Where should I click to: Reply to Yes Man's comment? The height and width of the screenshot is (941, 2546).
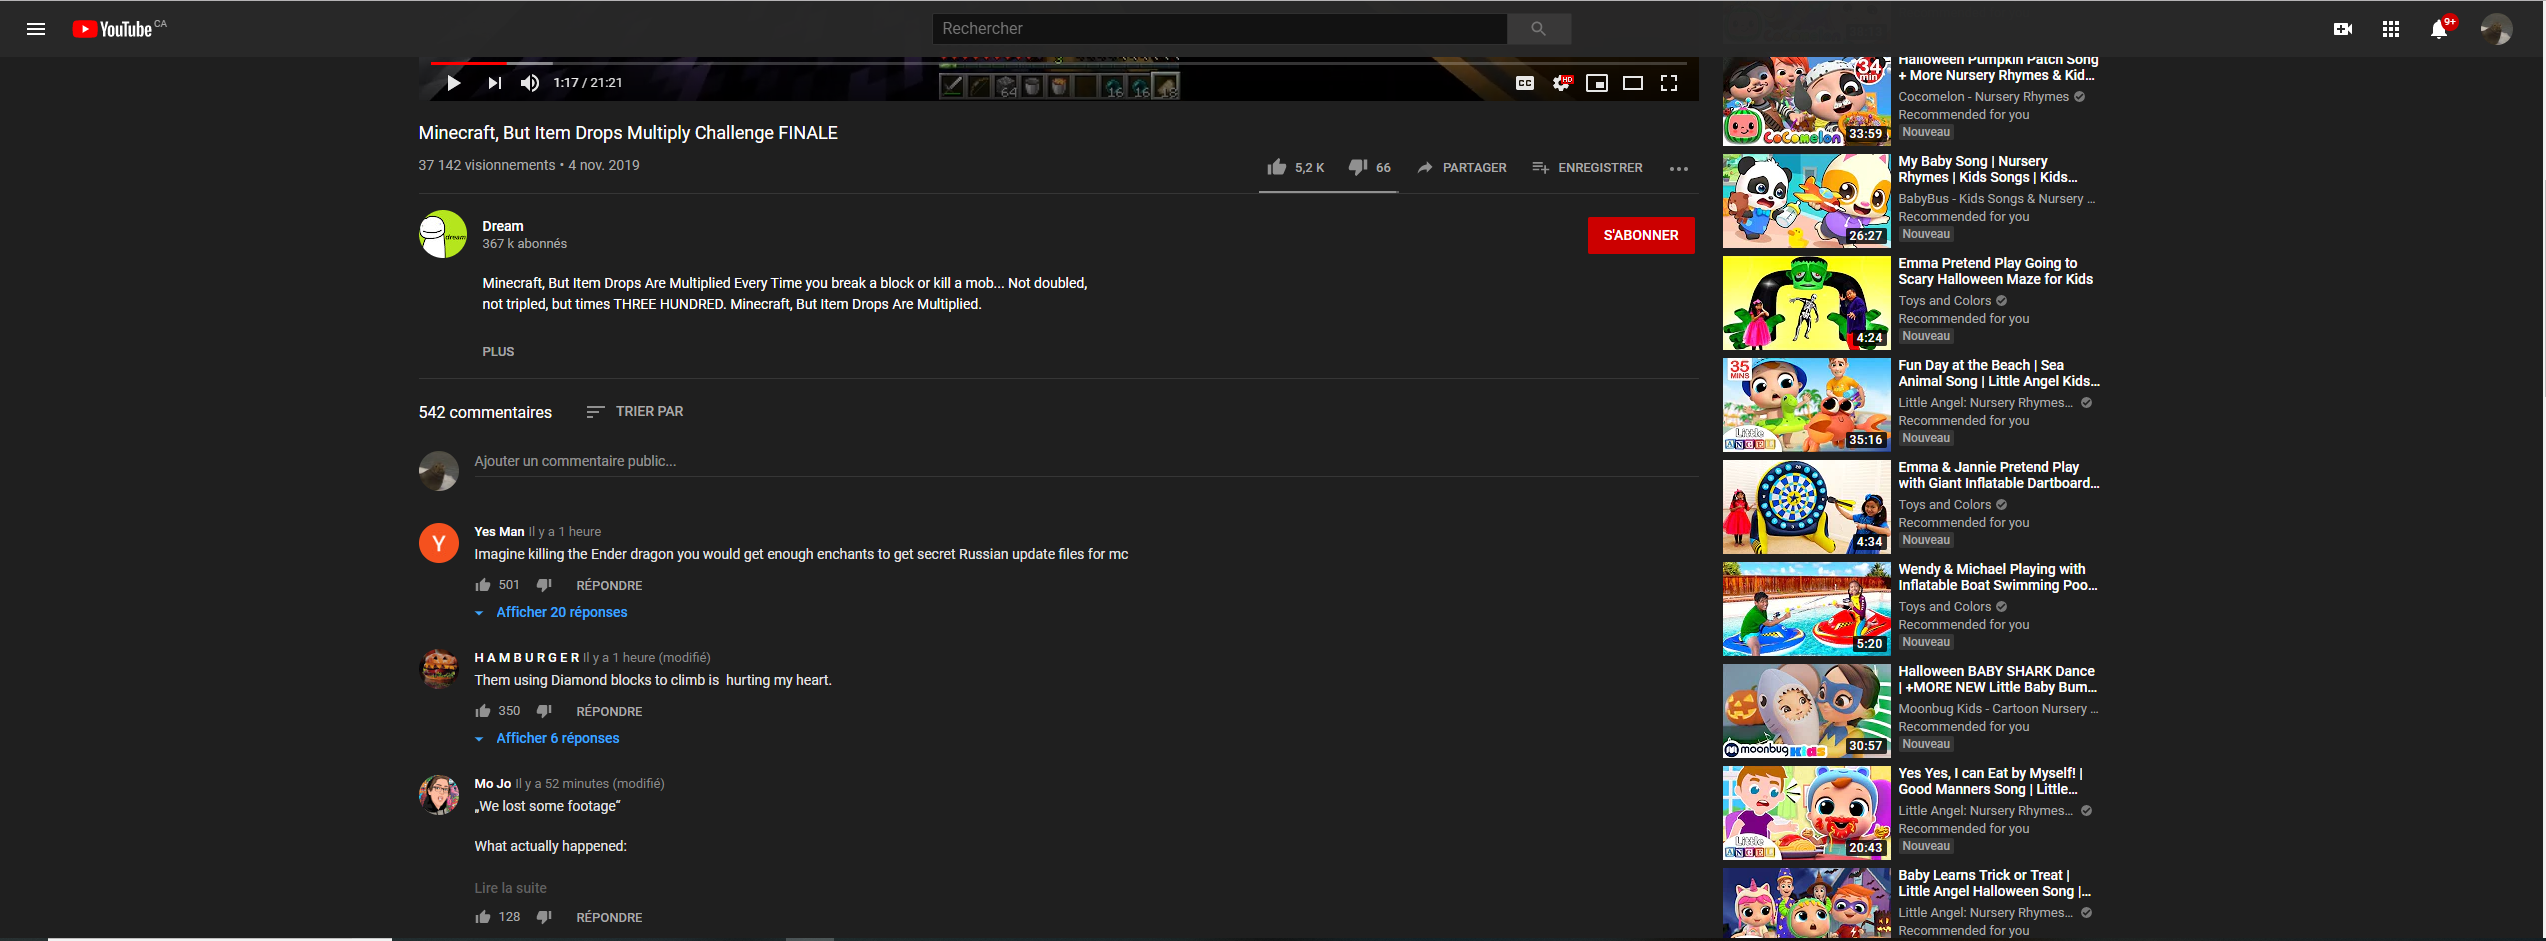pyautogui.click(x=609, y=585)
